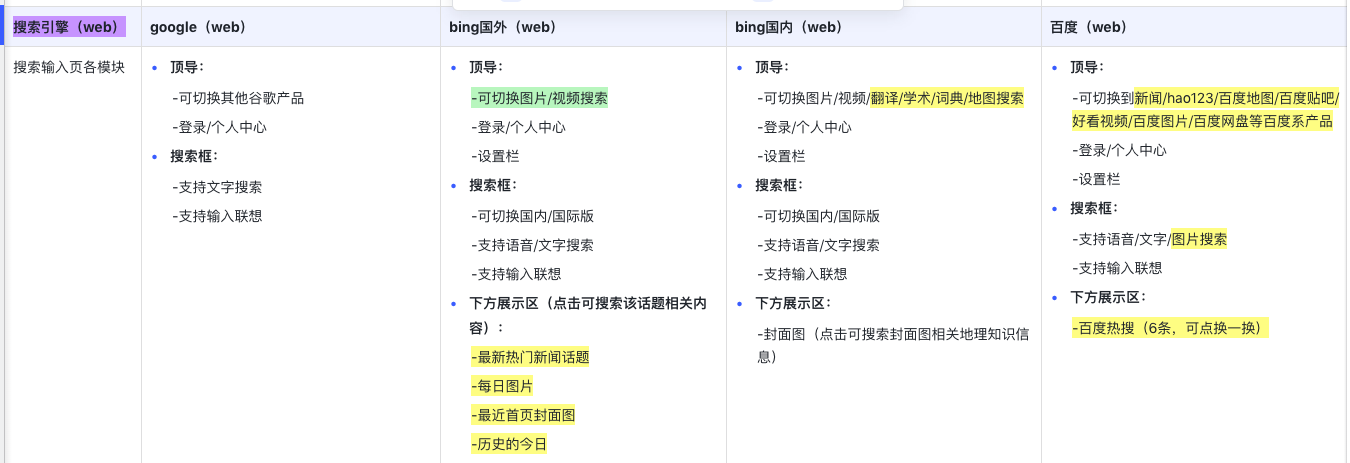This screenshot has height=463, width=1350.
Task: Select the highlighted -历史的今日 line
Action: (509, 444)
